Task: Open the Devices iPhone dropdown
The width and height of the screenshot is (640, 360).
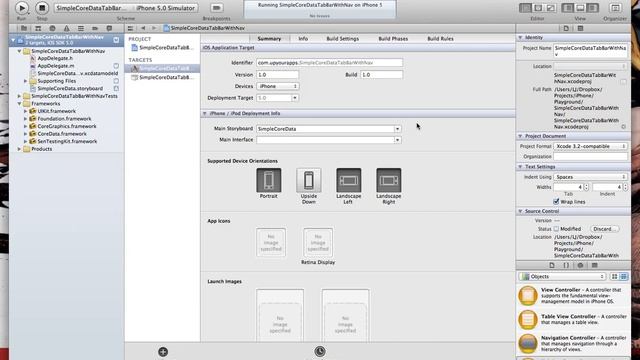Action: tap(278, 86)
